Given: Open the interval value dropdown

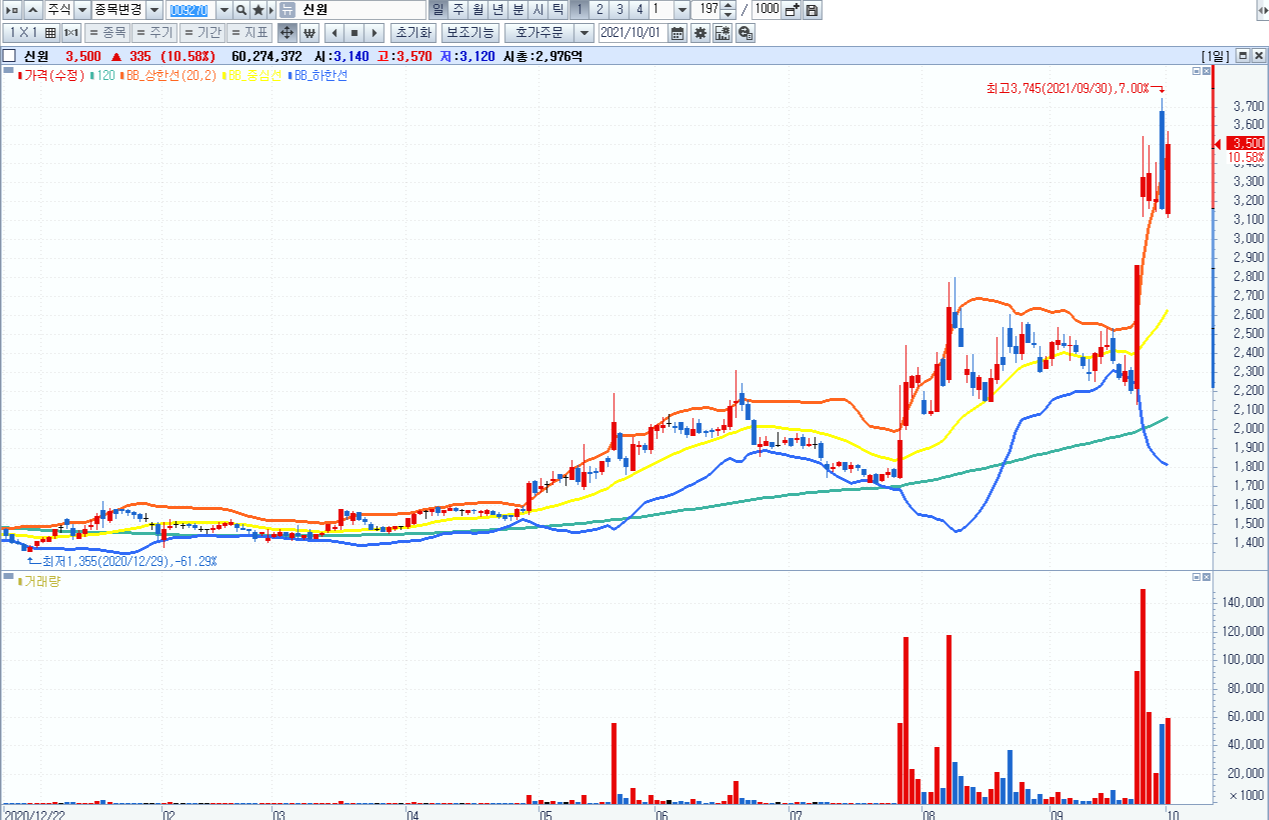Looking at the screenshot, I should point(682,9).
